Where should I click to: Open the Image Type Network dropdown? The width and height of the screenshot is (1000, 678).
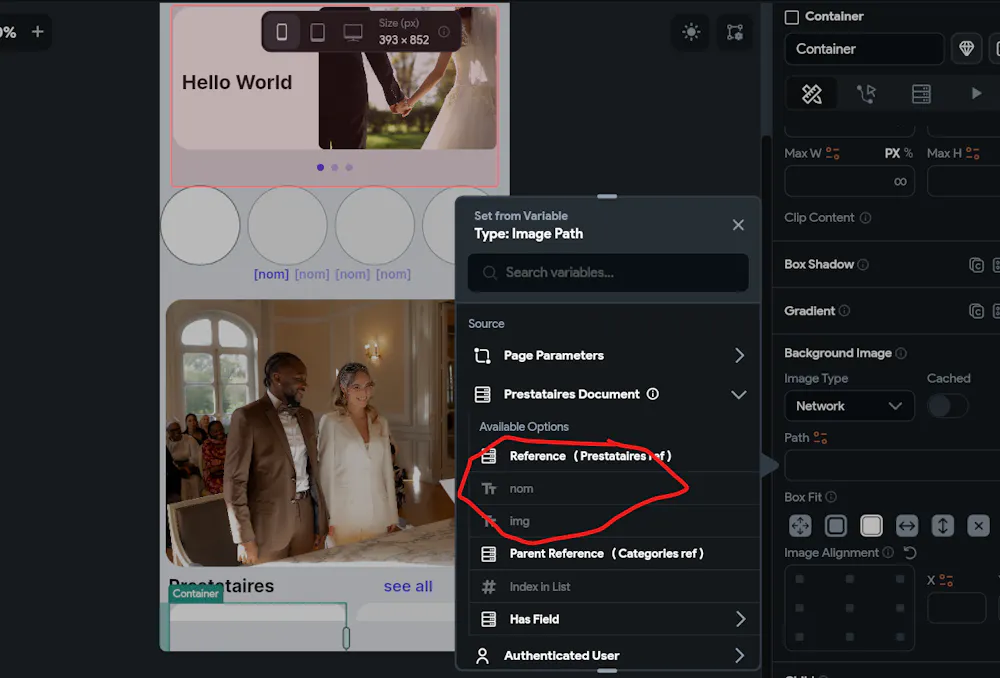tap(849, 406)
